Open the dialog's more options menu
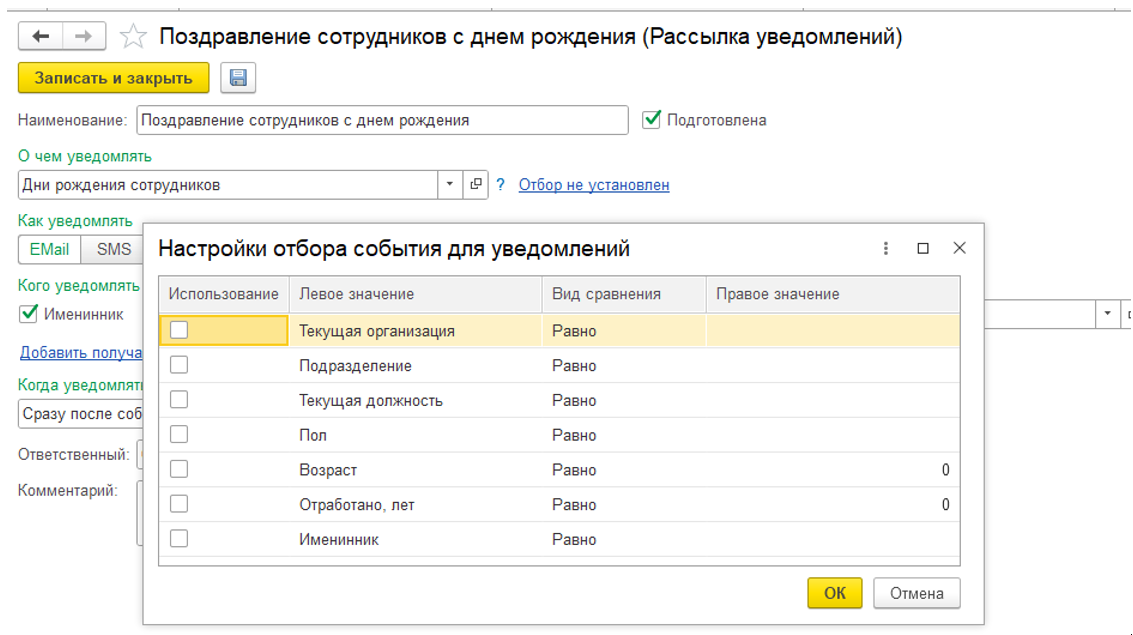The image size is (1133, 635). coord(886,249)
